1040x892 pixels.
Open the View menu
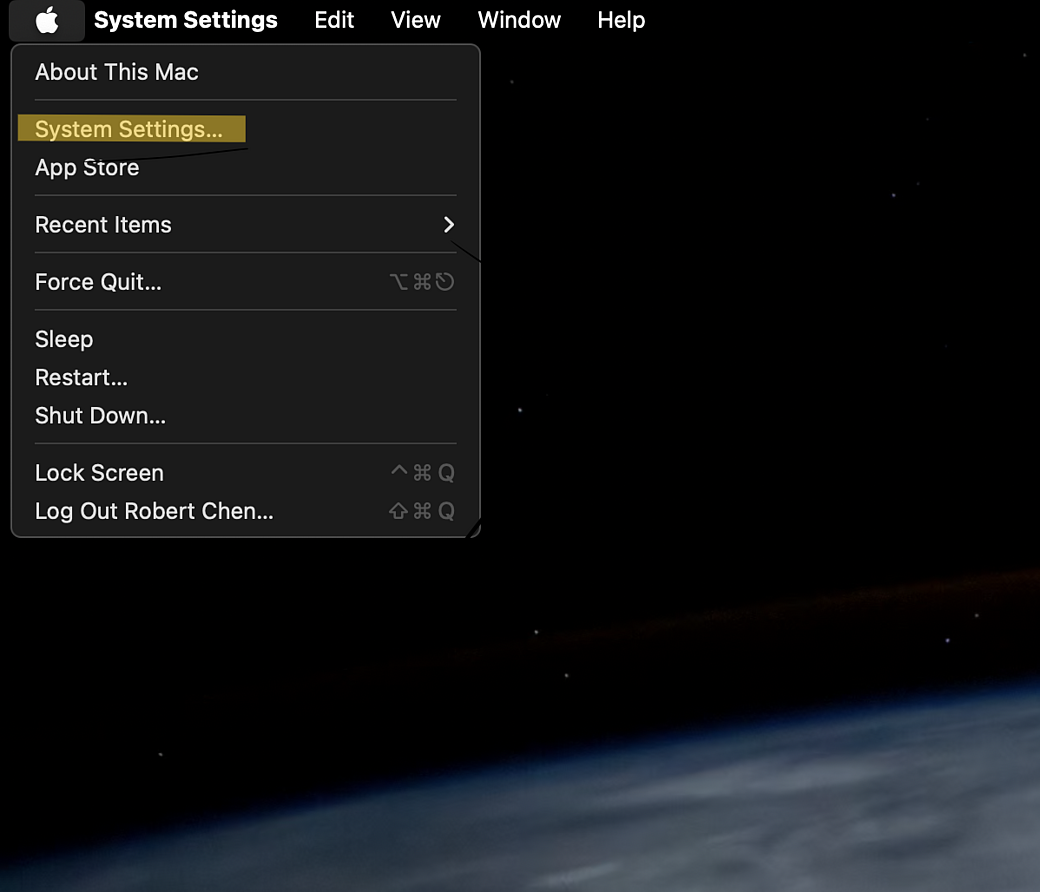(415, 20)
